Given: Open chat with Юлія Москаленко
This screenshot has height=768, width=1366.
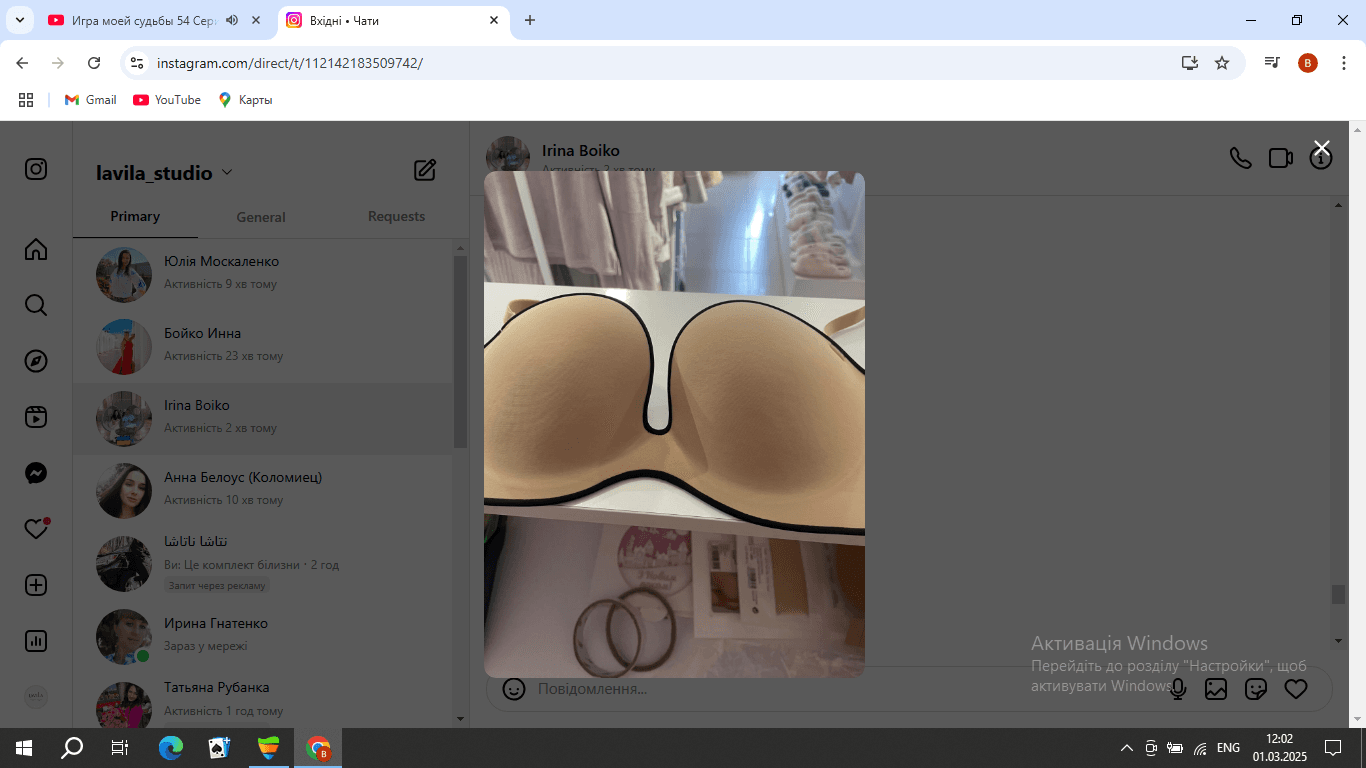Looking at the screenshot, I should 263,275.
